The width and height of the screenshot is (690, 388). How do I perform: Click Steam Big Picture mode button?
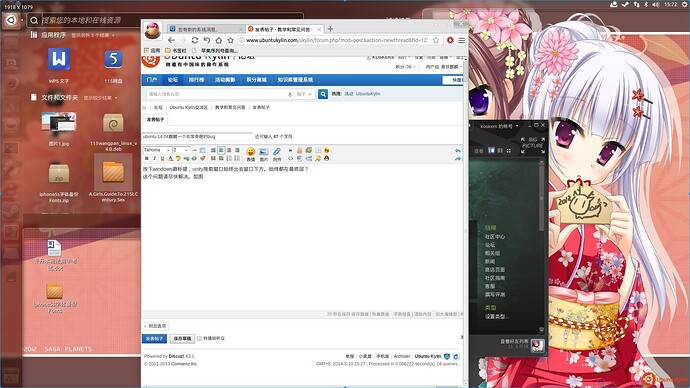[532, 145]
